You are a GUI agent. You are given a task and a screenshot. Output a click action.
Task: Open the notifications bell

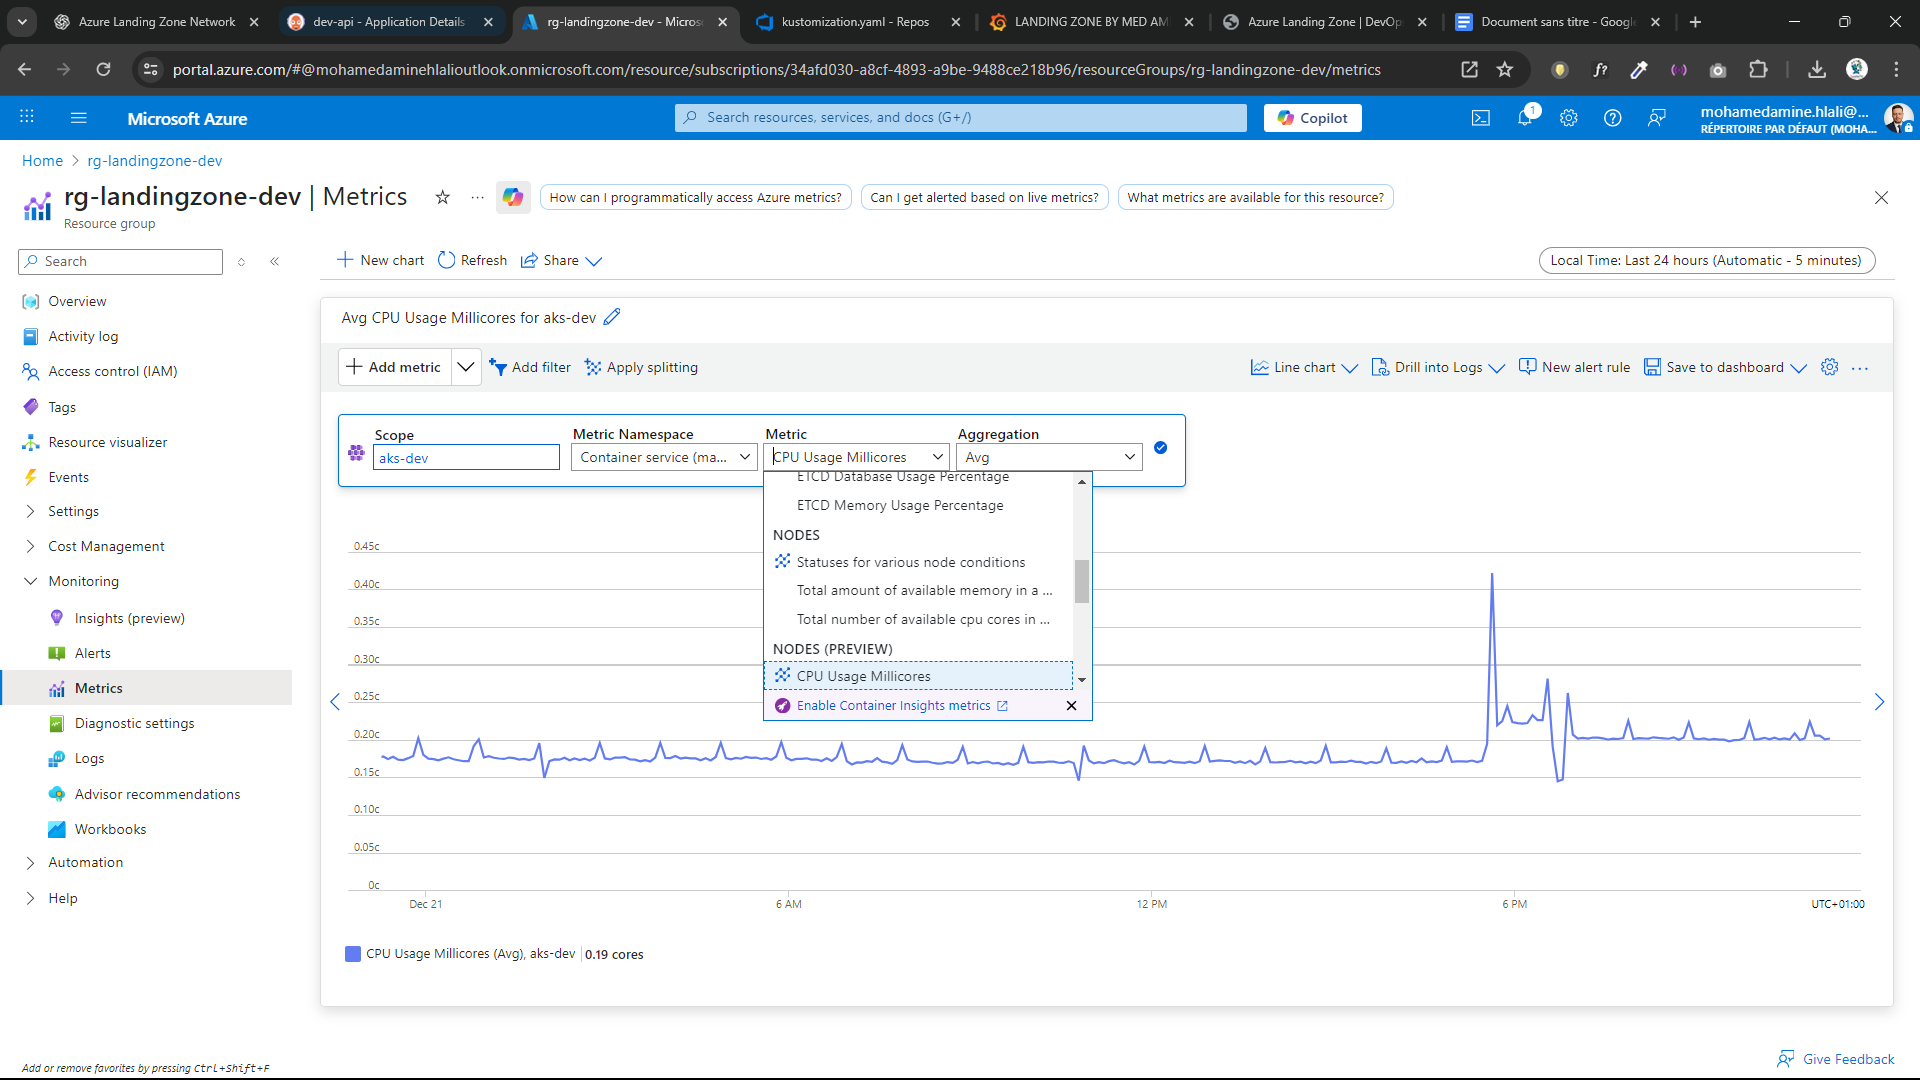[x=1524, y=117]
